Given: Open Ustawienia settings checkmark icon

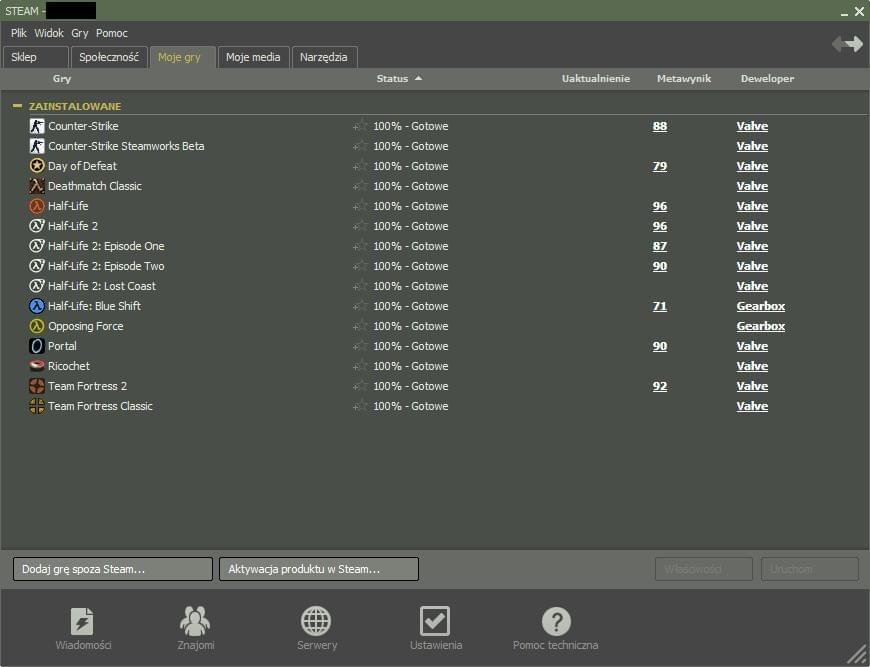Looking at the screenshot, I should 435,621.
